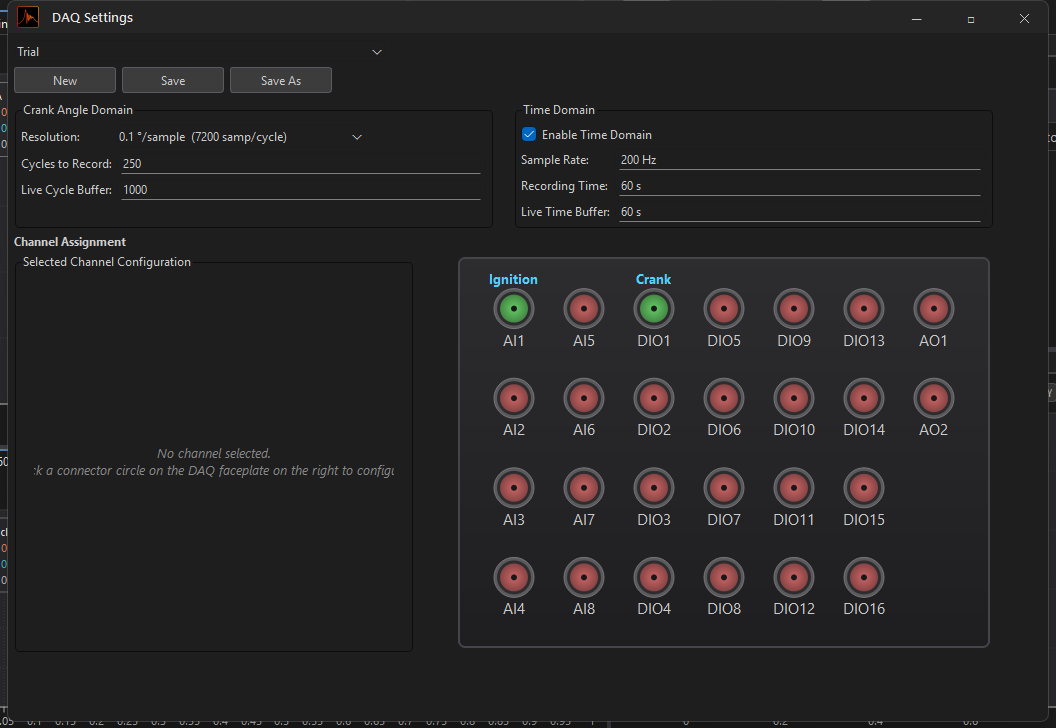The width and height of the screenshot is (1056, 728).
Task: Click the Save button
Action: (173, 80)
